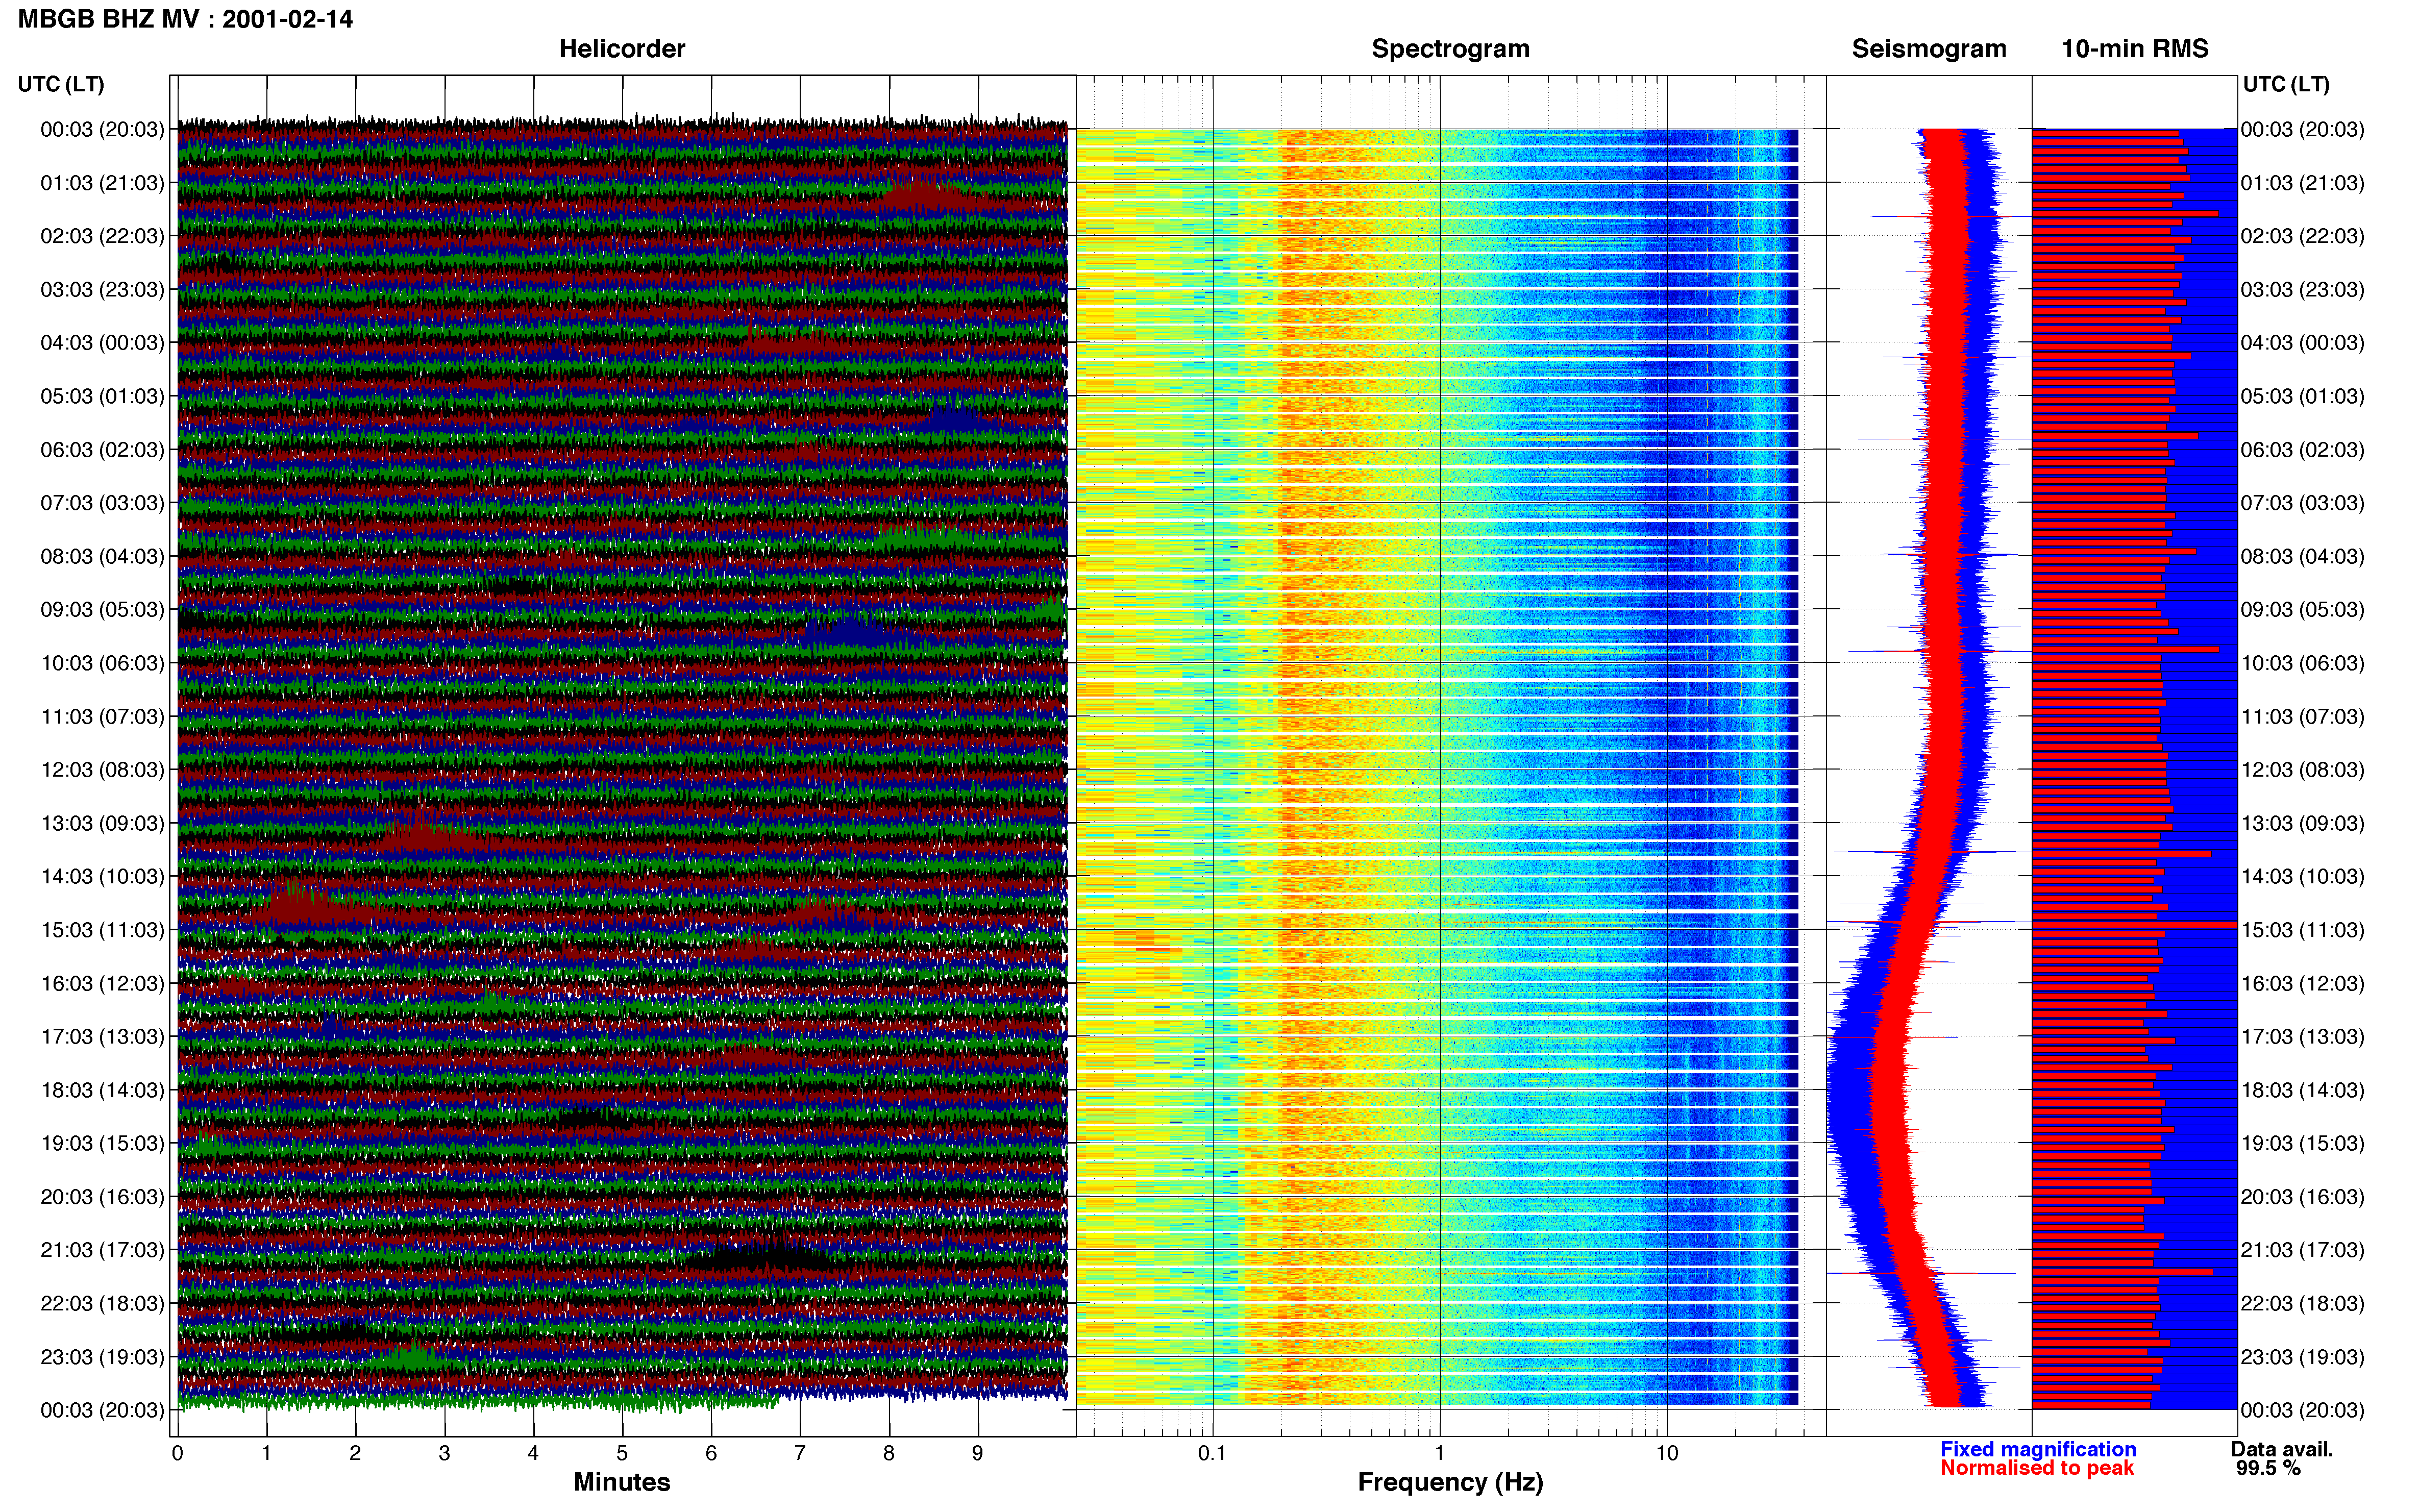Click 02:03 (22:03) on the helicorder time axis
This screenshot has width=2419, height=1512.
point(102,236)
